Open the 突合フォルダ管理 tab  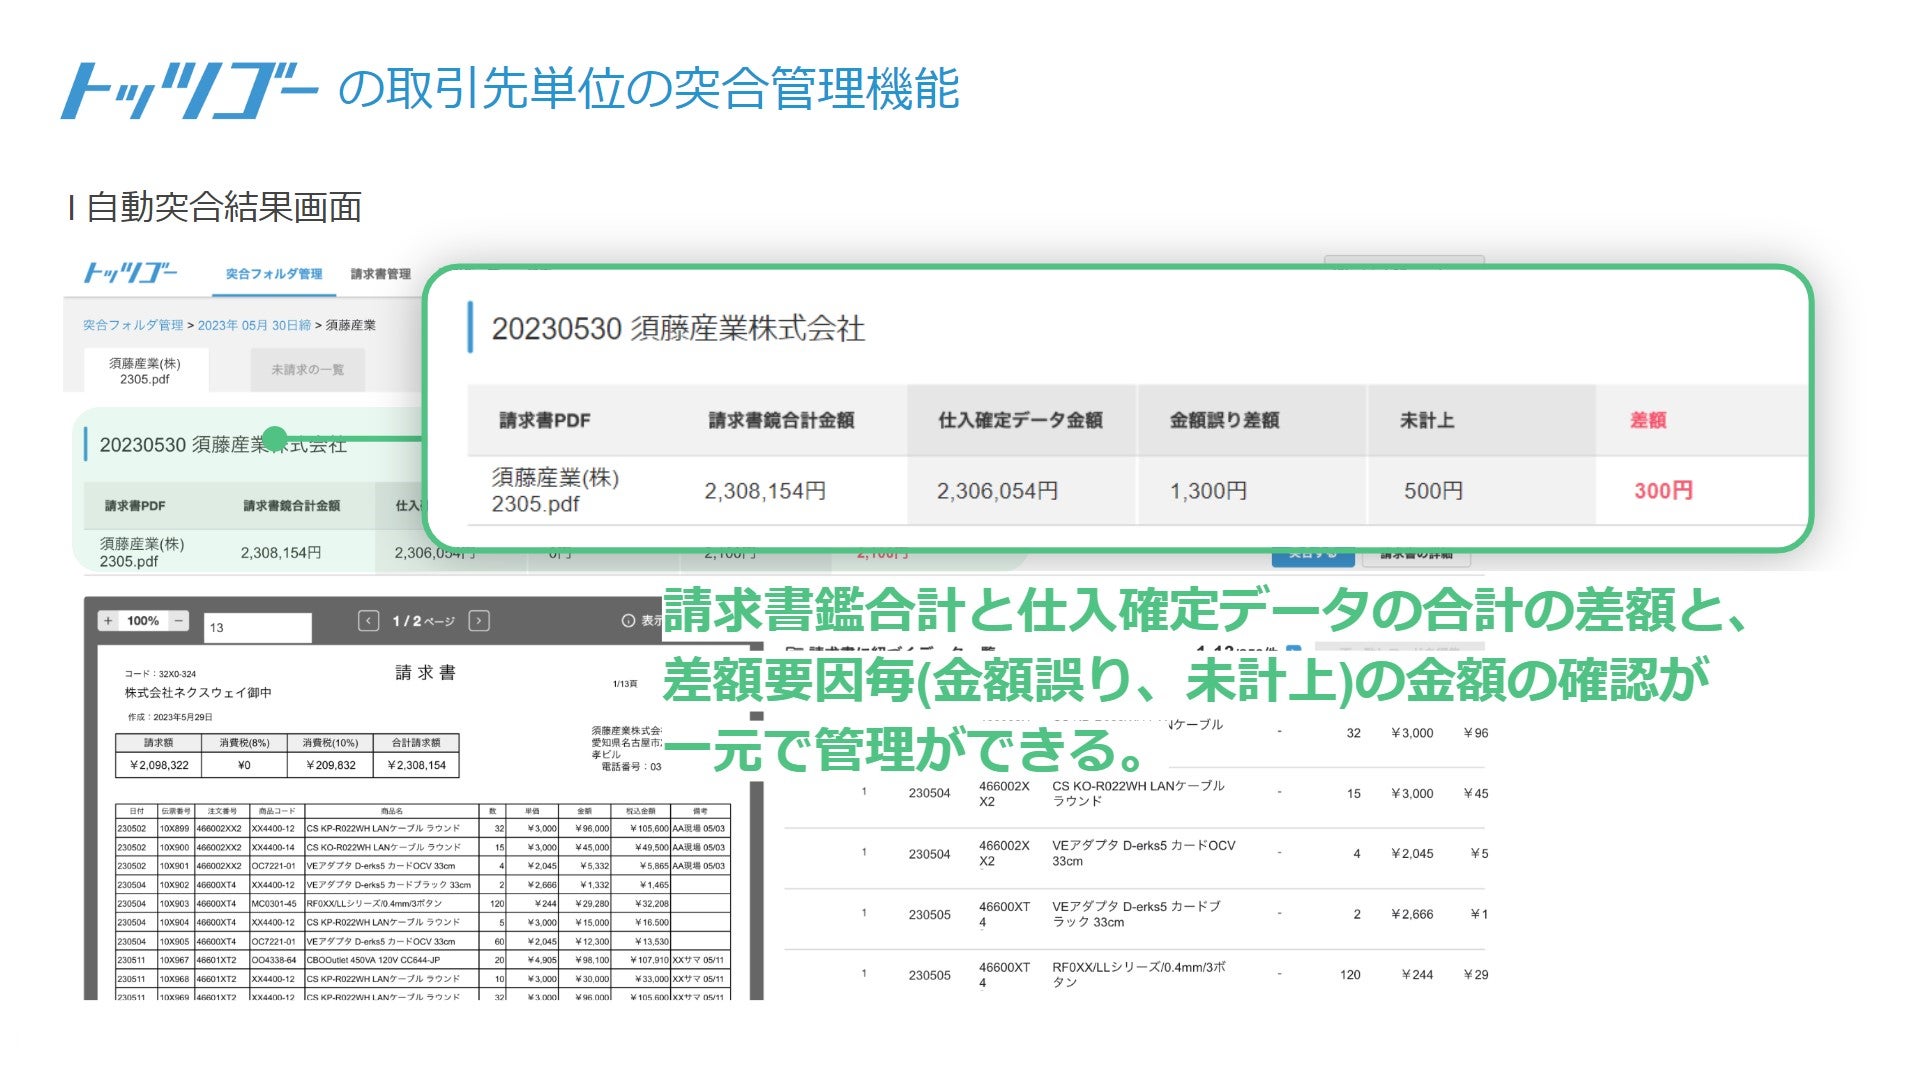click(x=274, y=274)
